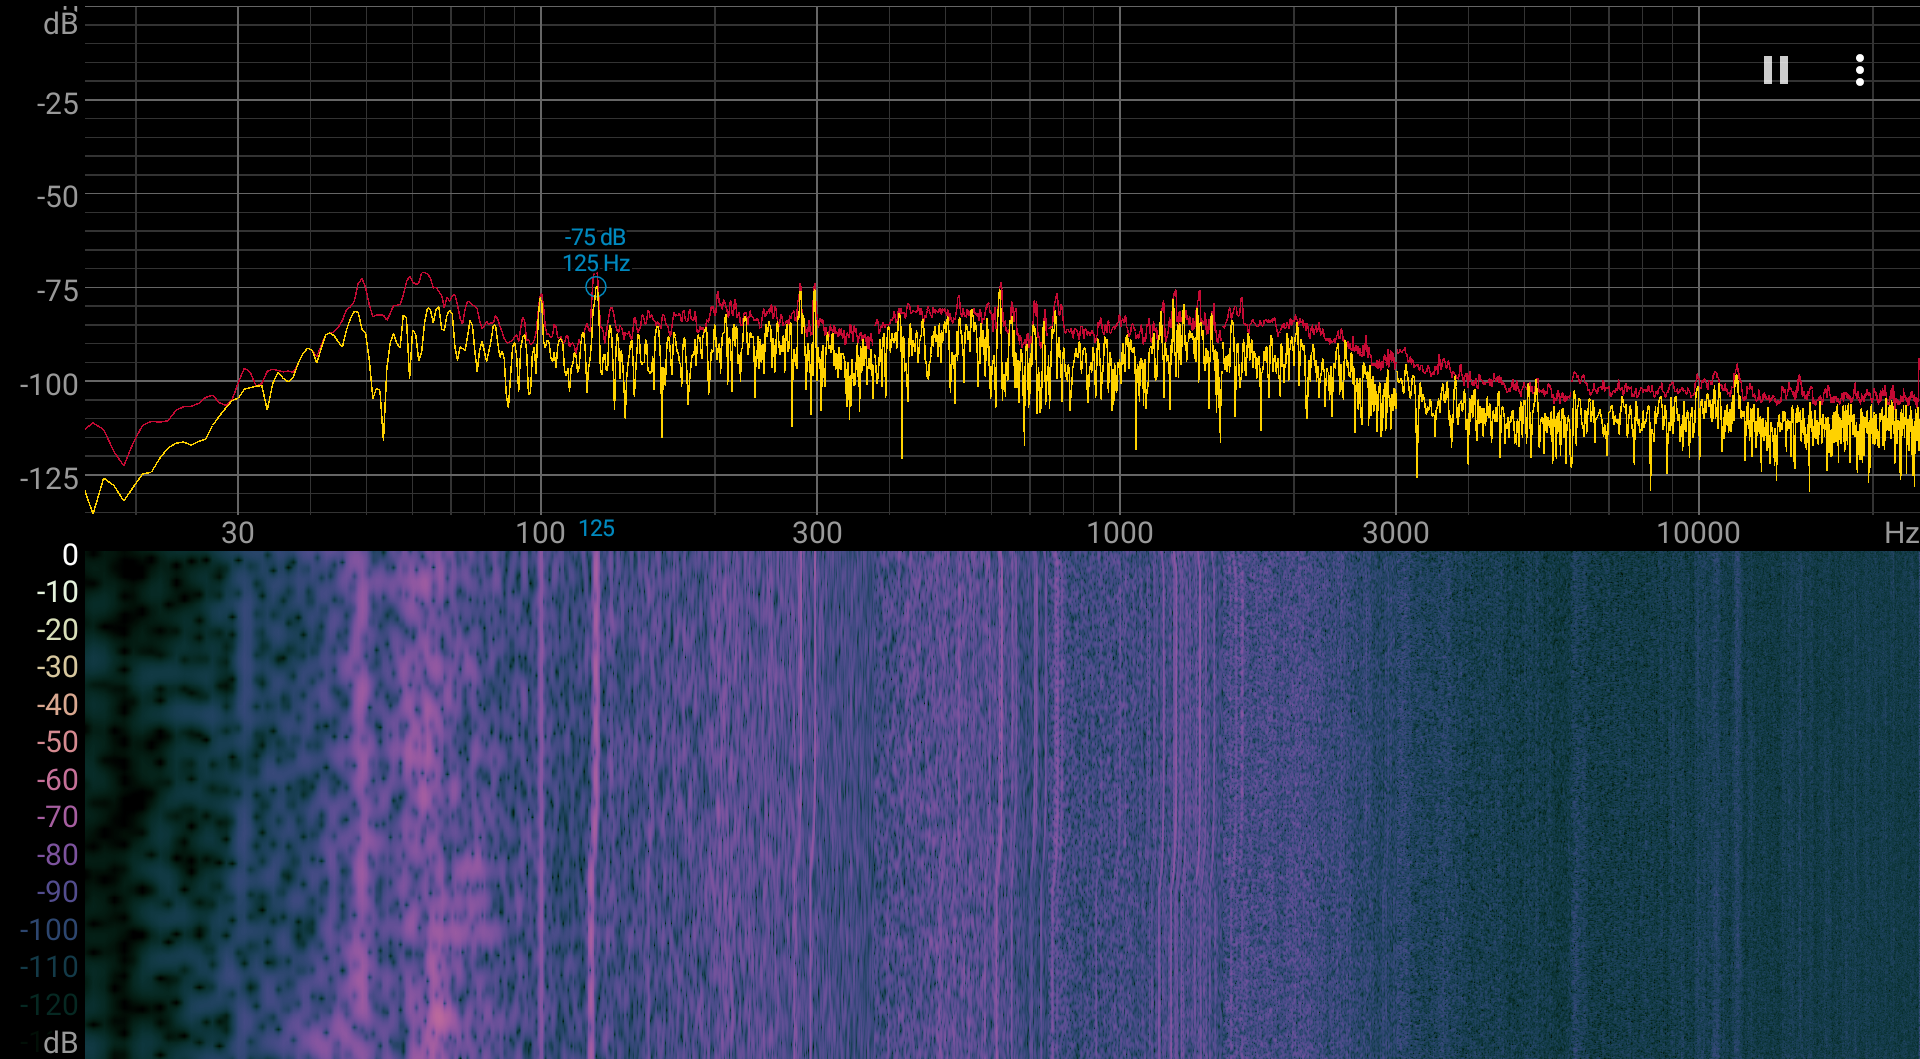The image size is (1920, 1059).
Task: Click the '-70' spectrogram color scale label
Action: tap(57, 817)
